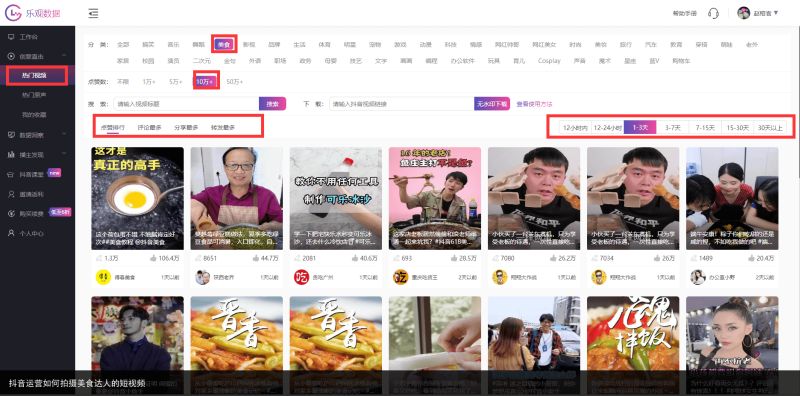Choose the 美食 category filter
The height and width of the screenshot is (396, 800).
224,44
